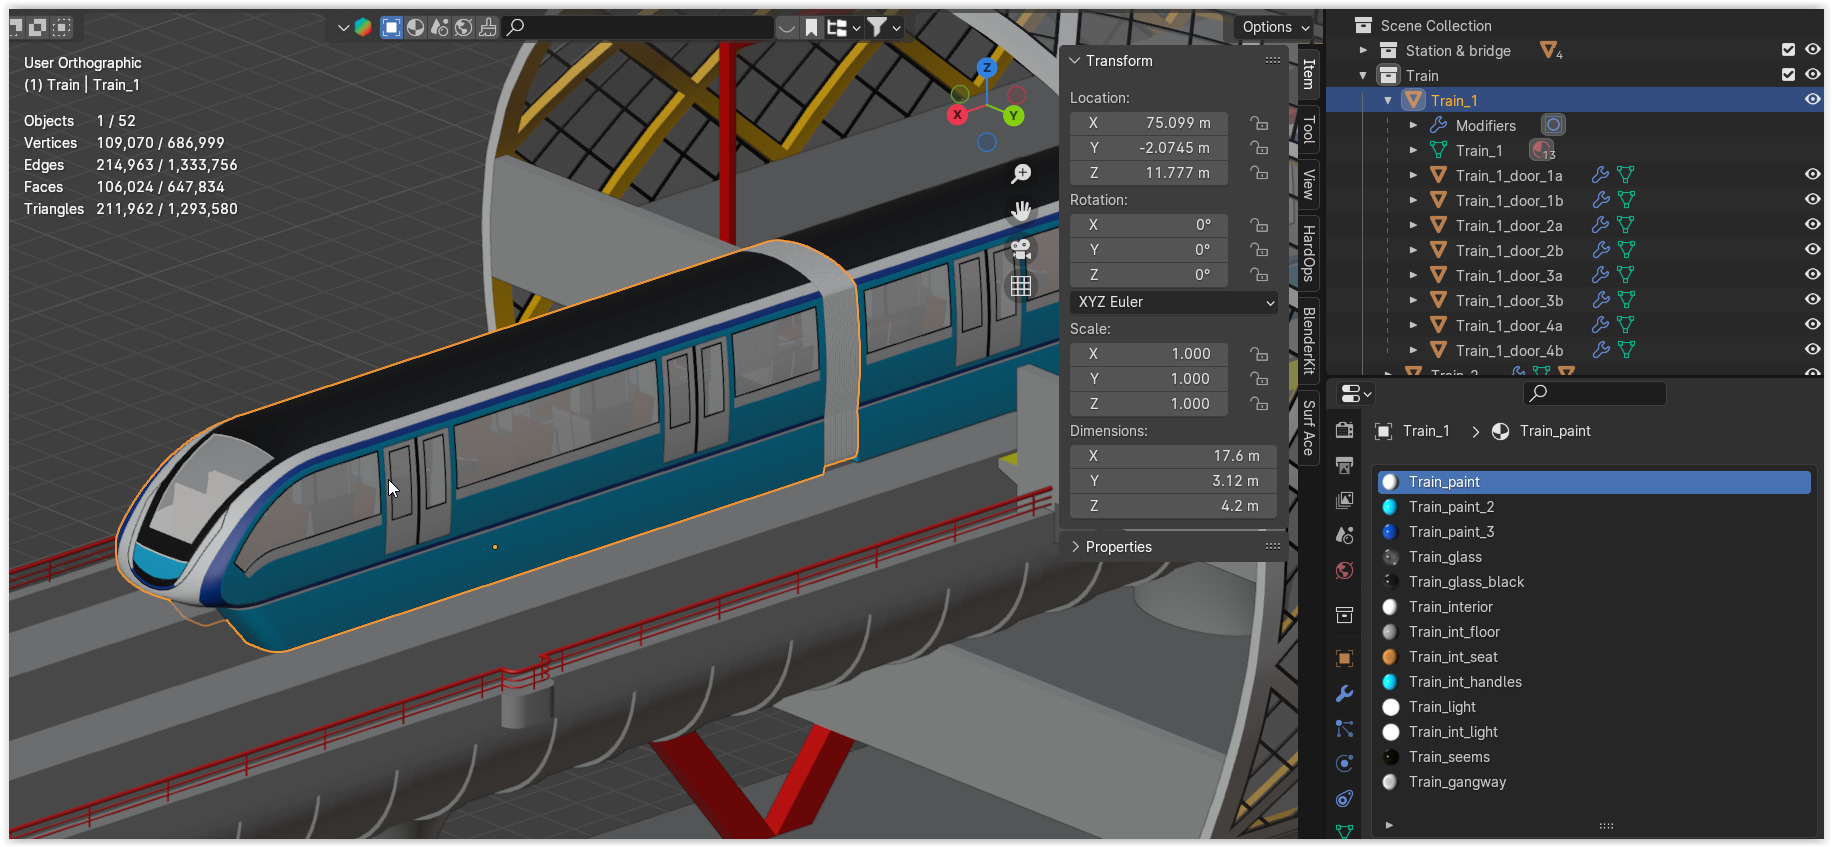Open the Render properties tab icon
Viewport: 1832px width, 847px height.
(x=1345, y=430)
